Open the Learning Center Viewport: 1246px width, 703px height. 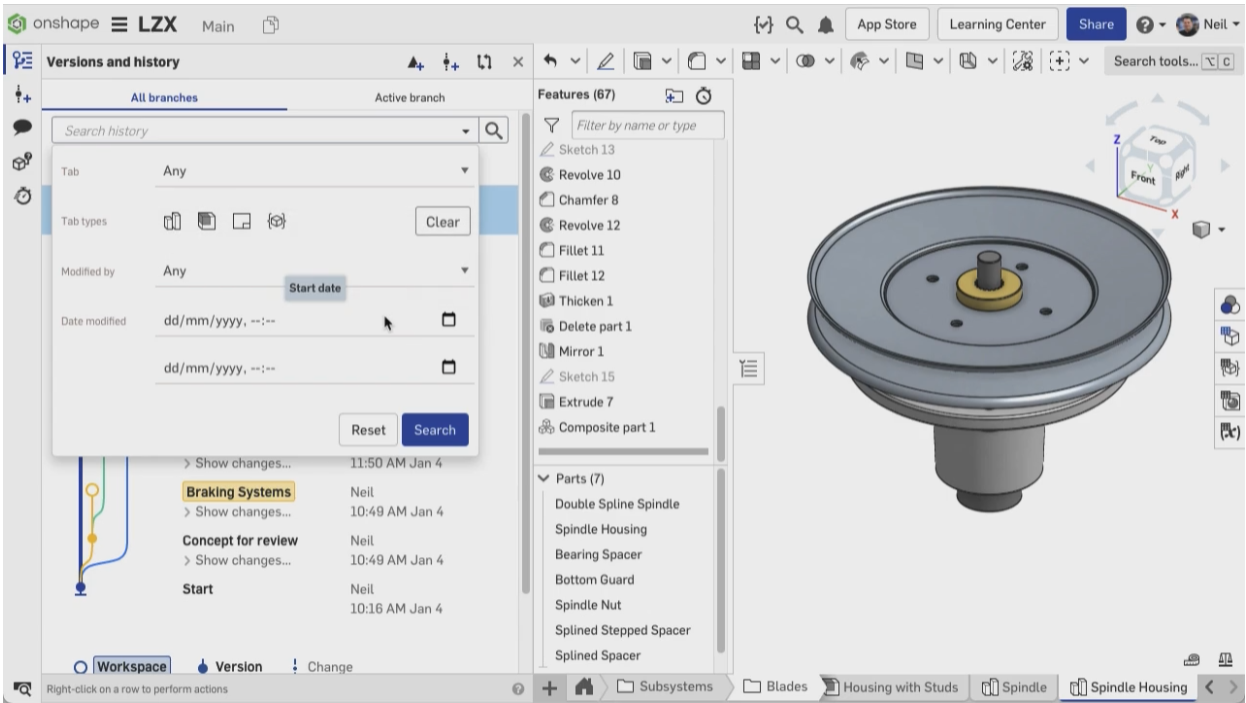pos(997,24)
